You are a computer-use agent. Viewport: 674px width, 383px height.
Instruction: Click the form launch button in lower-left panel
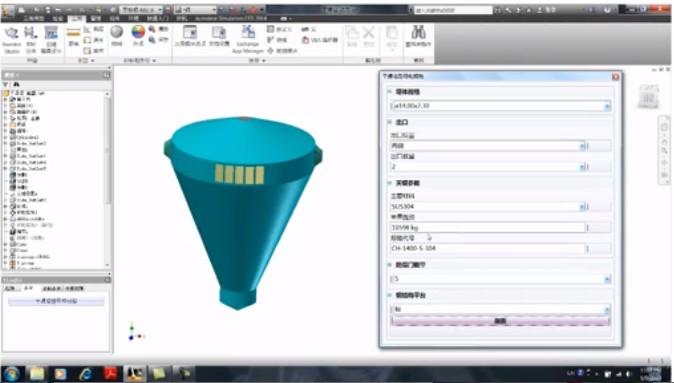[56, 301]
